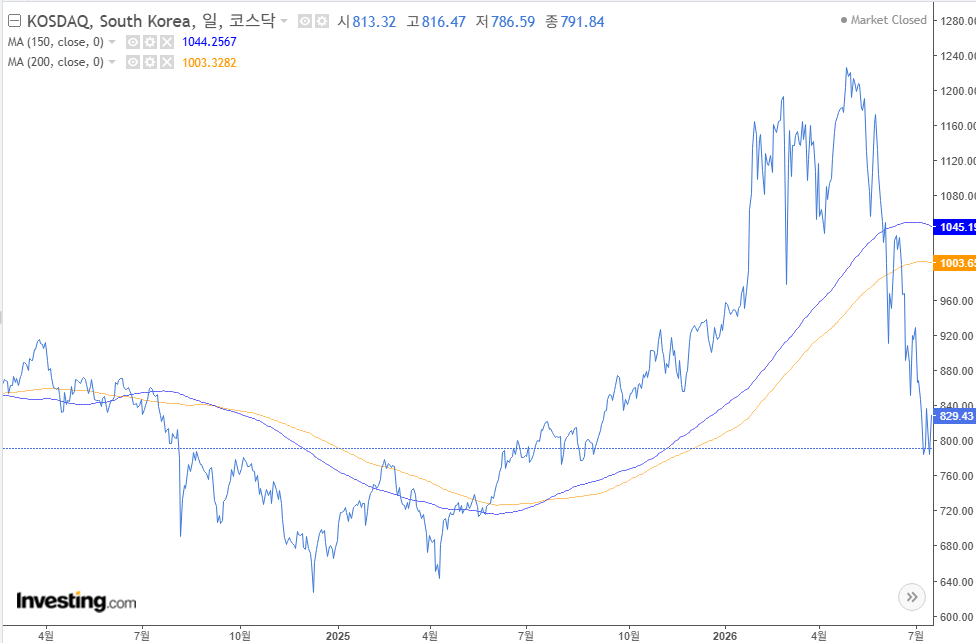
Task: Click the blue 1045 MA price label
Action: coord(955,227)
